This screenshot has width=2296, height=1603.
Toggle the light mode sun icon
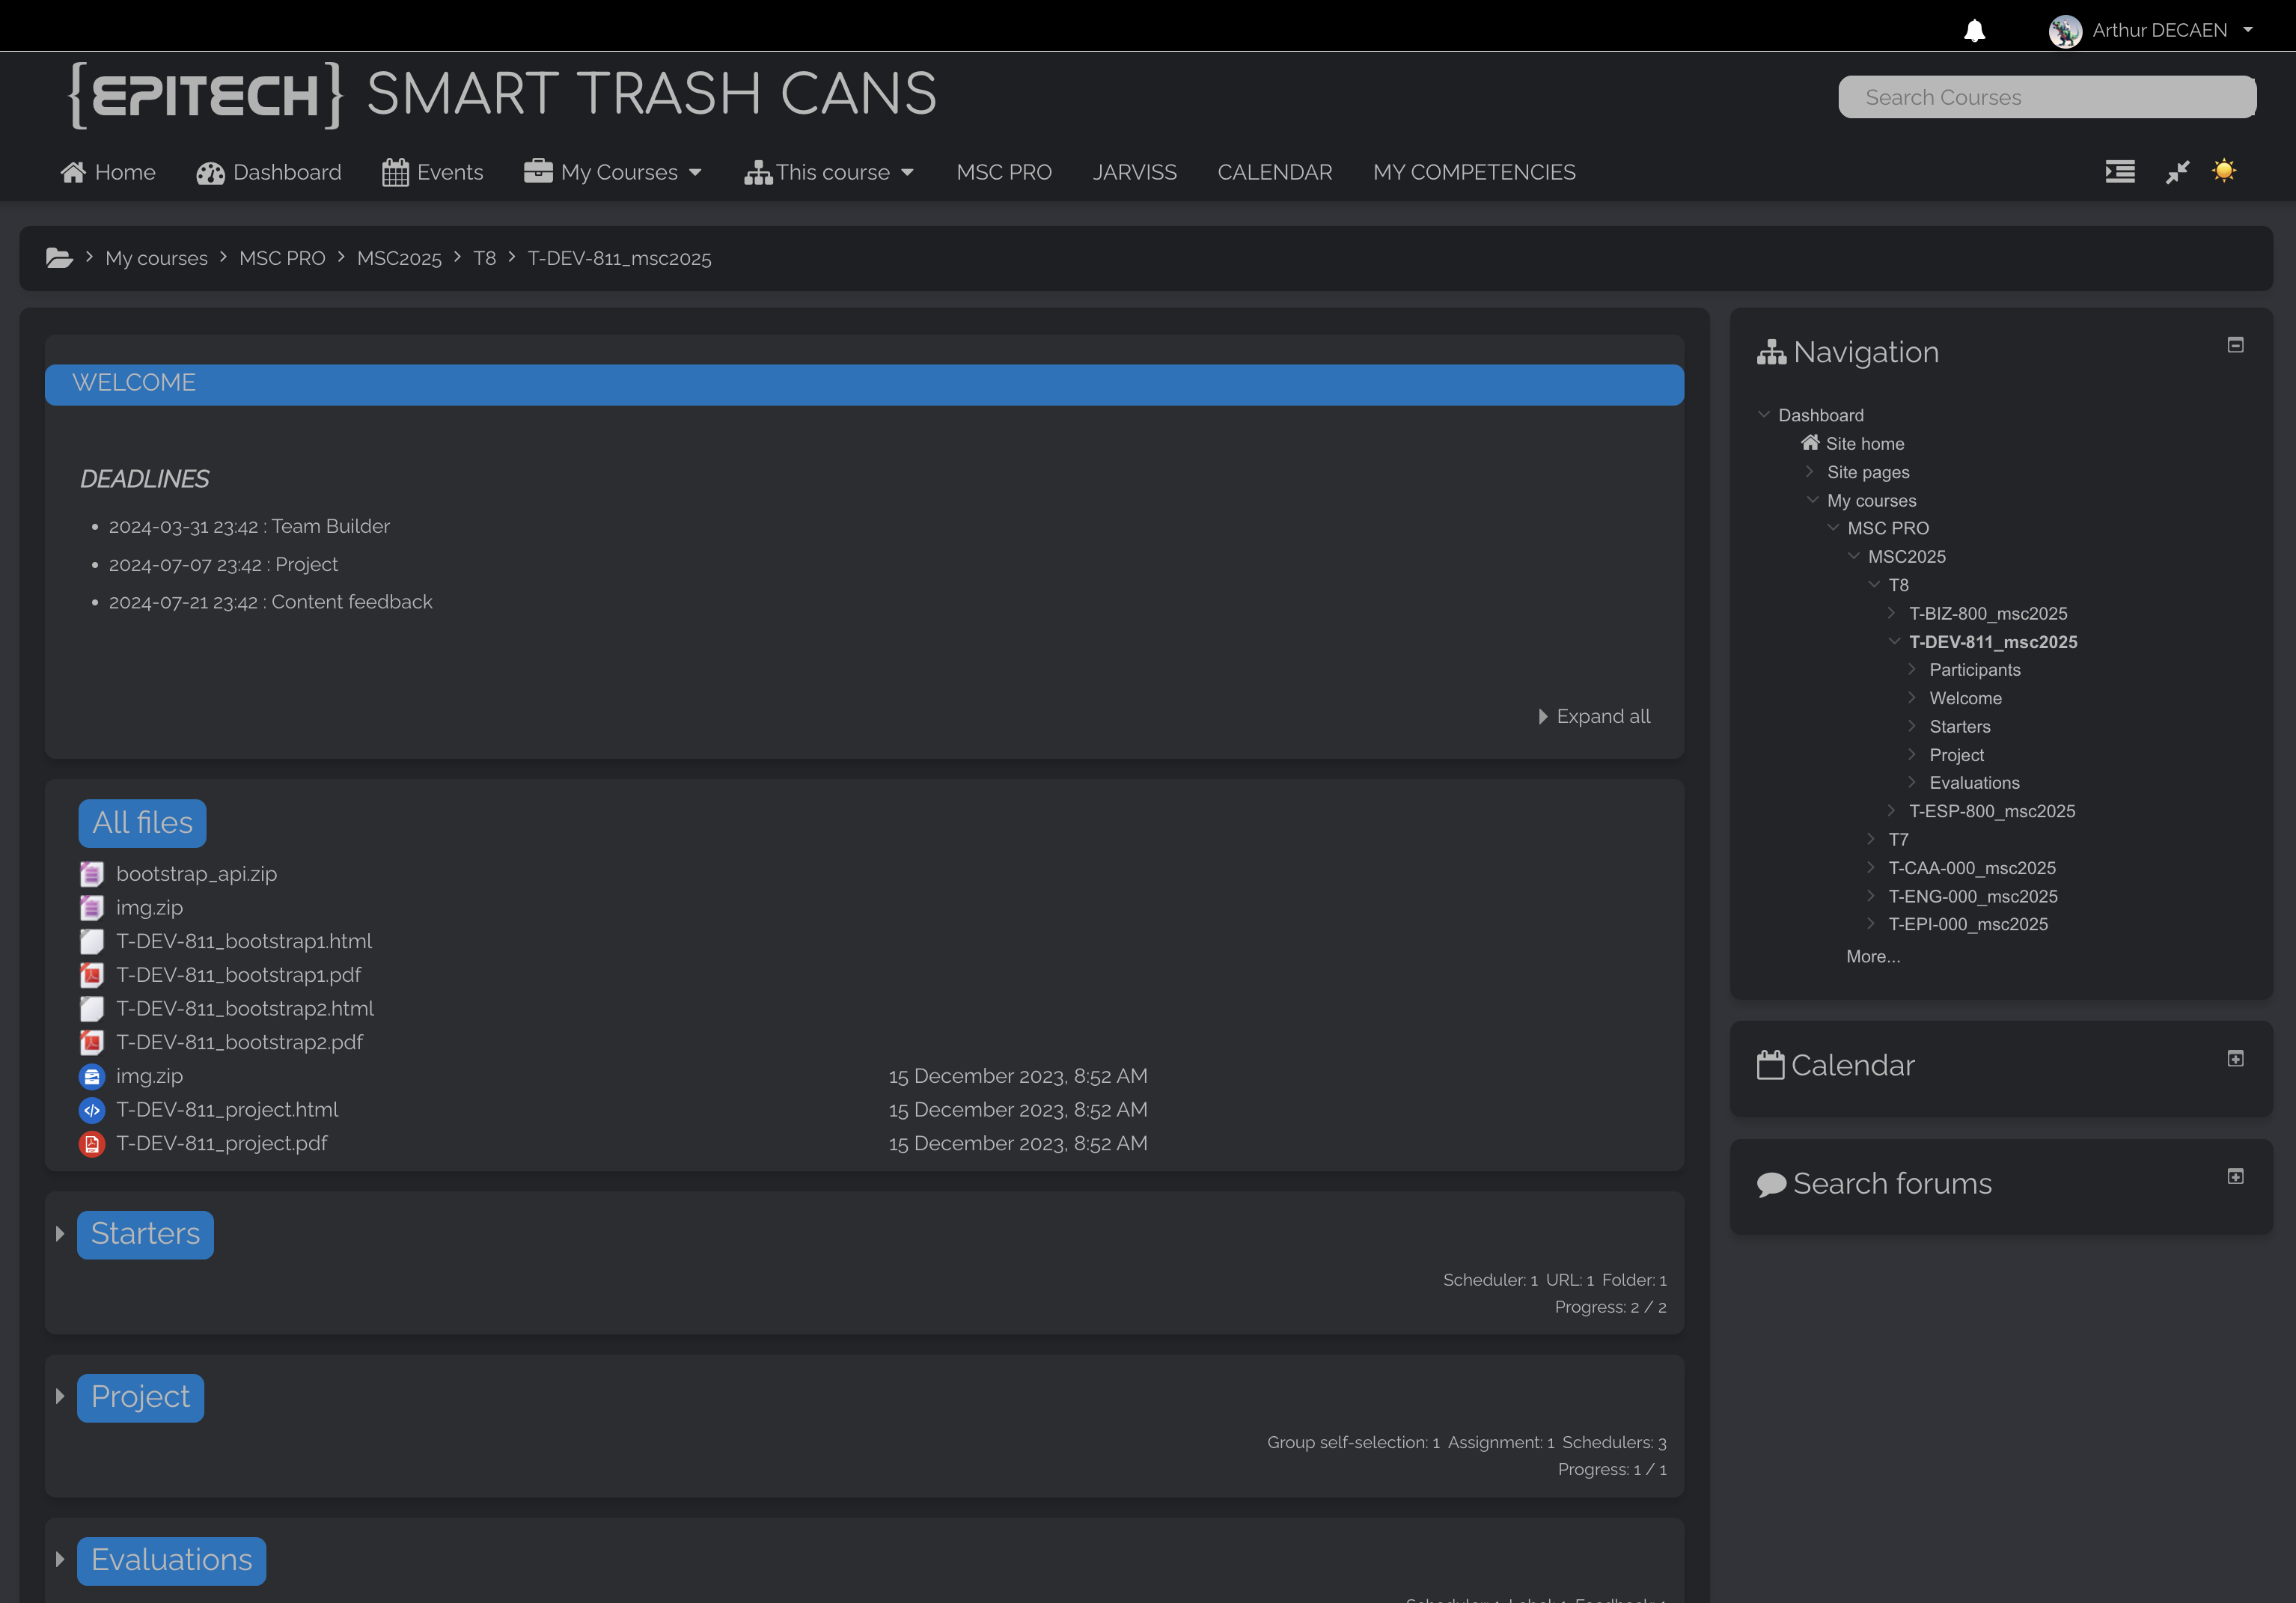pos(2224,171)
